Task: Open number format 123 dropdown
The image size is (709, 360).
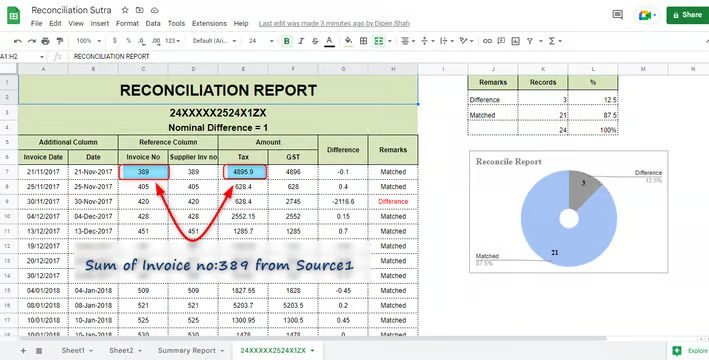Action: (173, 41)
